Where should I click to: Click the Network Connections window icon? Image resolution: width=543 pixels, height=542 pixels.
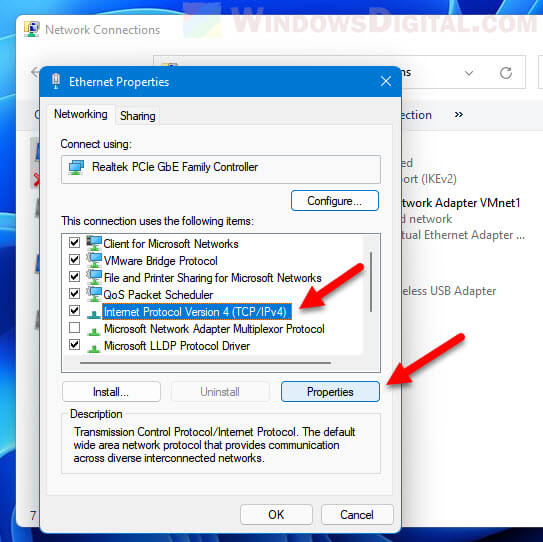tap(32, 29)
